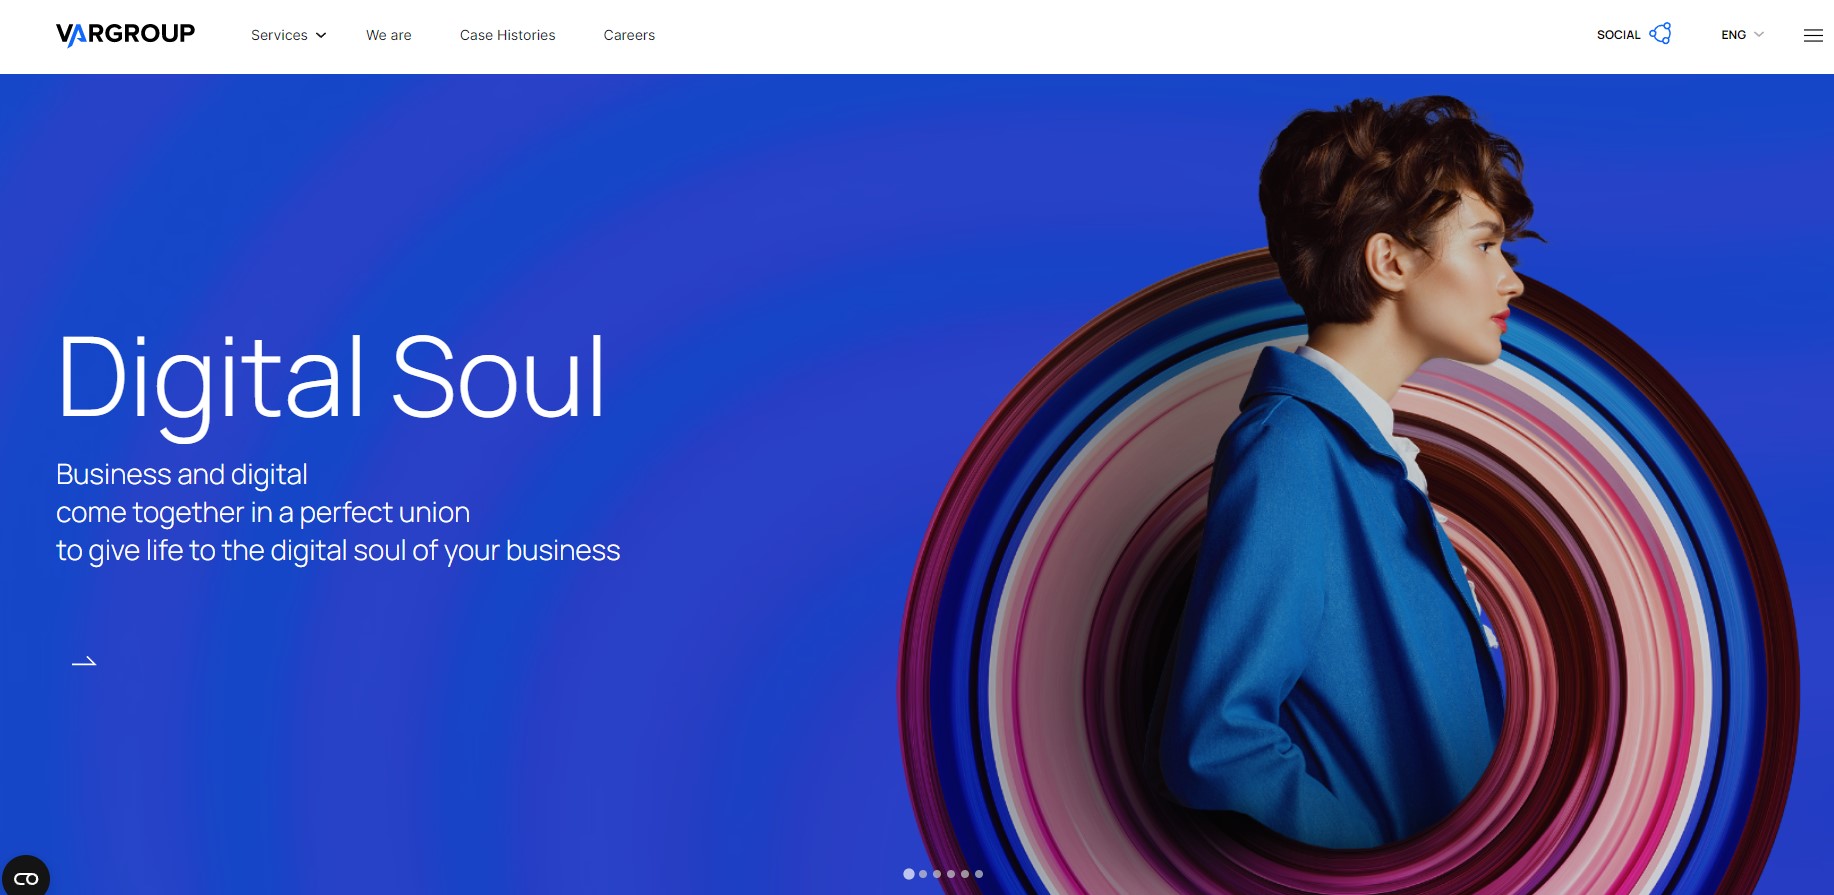This screenshot has width=1834, height=895.
Task: Click the woman in blue jacket image
Action: pos(1350,490)
